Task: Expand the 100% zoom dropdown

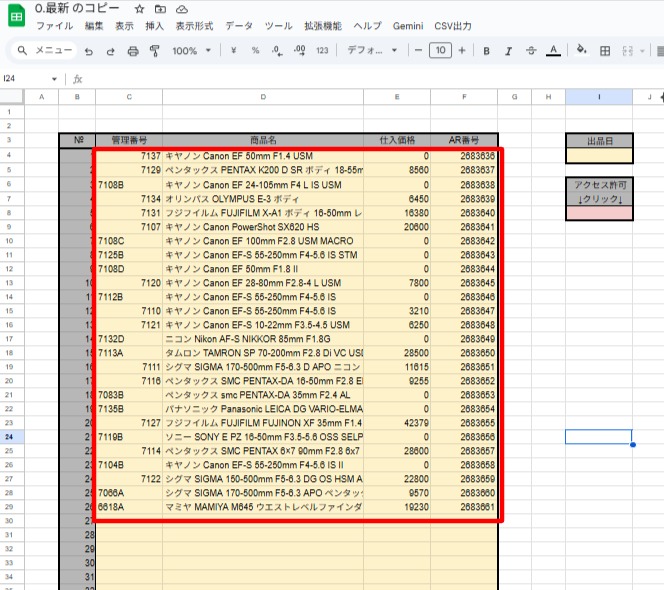Action: (191, 51)
